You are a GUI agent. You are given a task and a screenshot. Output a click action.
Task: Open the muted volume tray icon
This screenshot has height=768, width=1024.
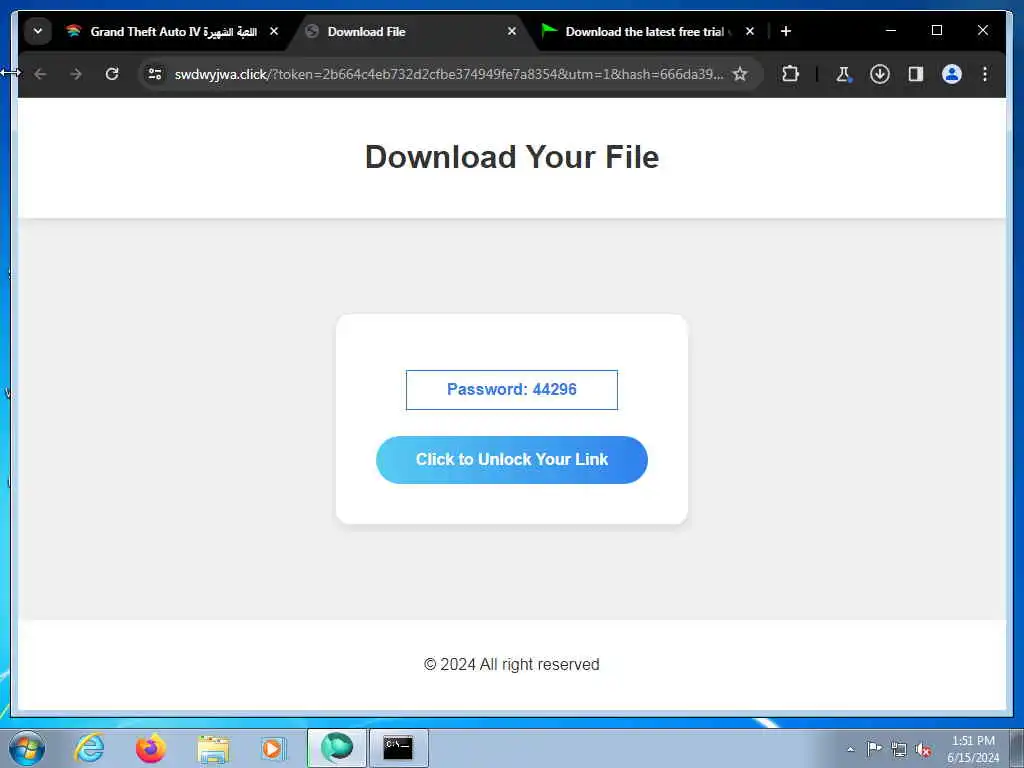pyautogui.click(x=923, y=749)
